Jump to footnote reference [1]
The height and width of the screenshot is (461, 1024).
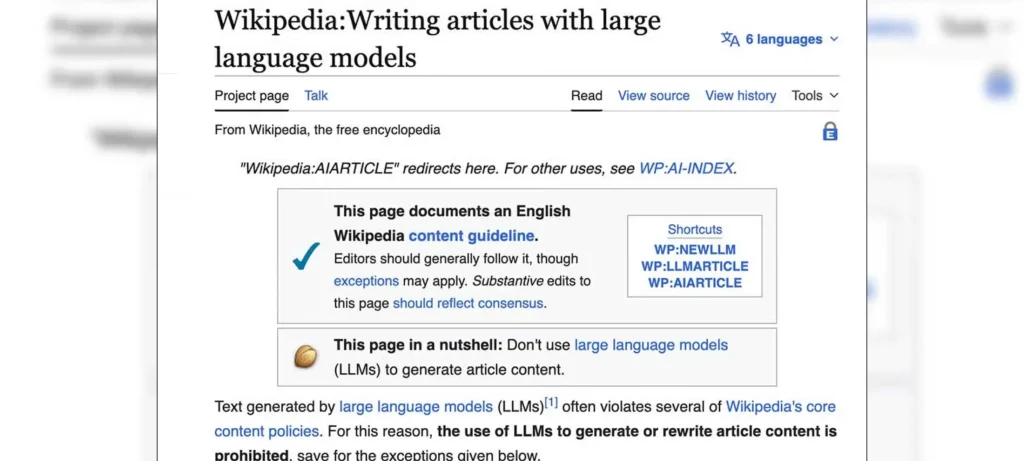pos(551,403)
